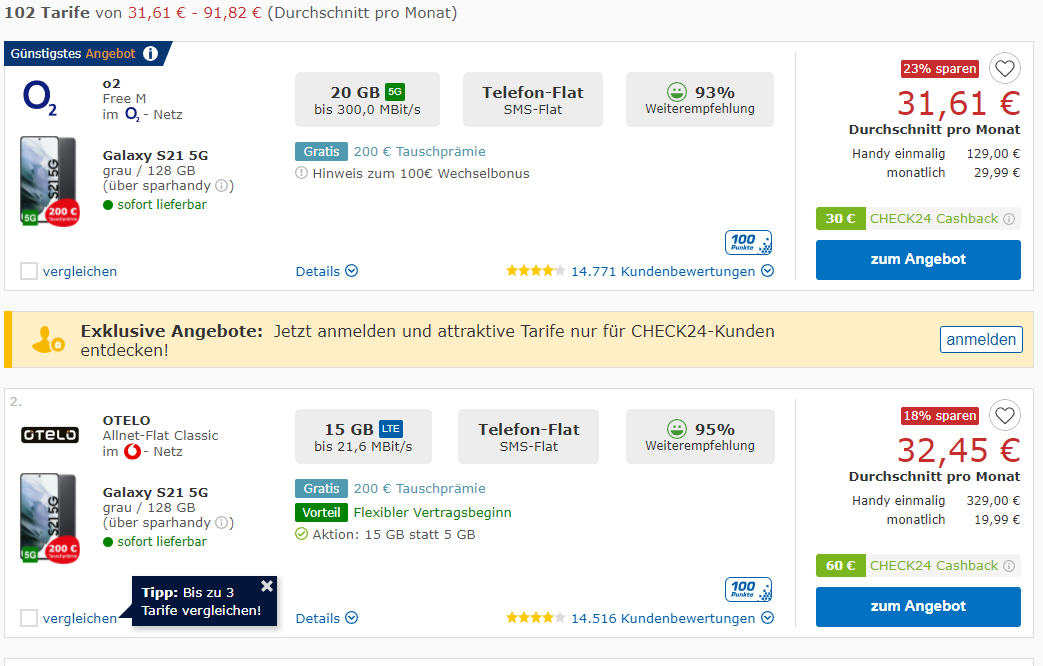Click 100 Punkte badge in o2 offer

coord(748,243)
